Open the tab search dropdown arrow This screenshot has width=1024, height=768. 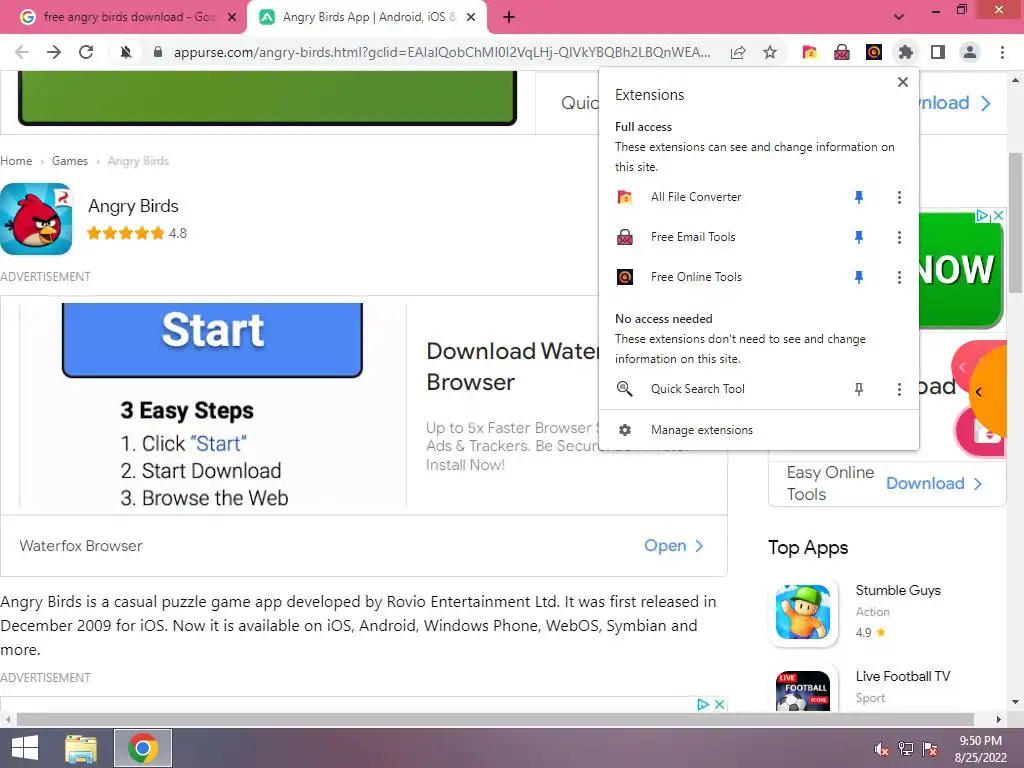pyautogui.click(x=899, y=17)
